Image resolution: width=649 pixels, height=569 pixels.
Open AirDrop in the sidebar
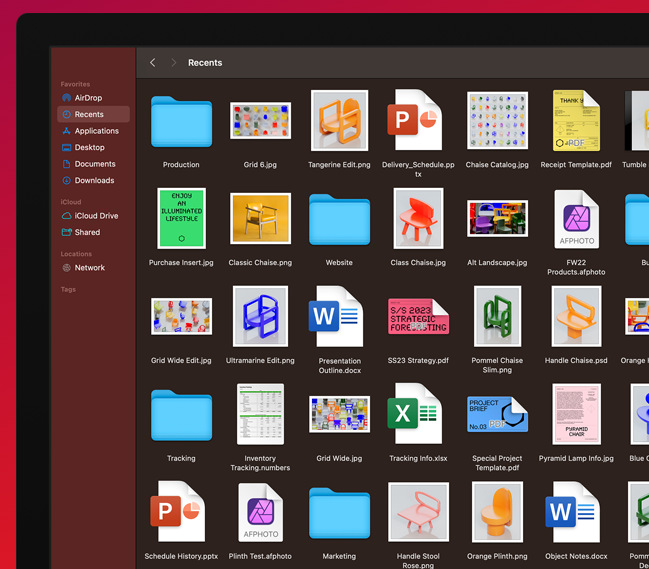(88, 98)
